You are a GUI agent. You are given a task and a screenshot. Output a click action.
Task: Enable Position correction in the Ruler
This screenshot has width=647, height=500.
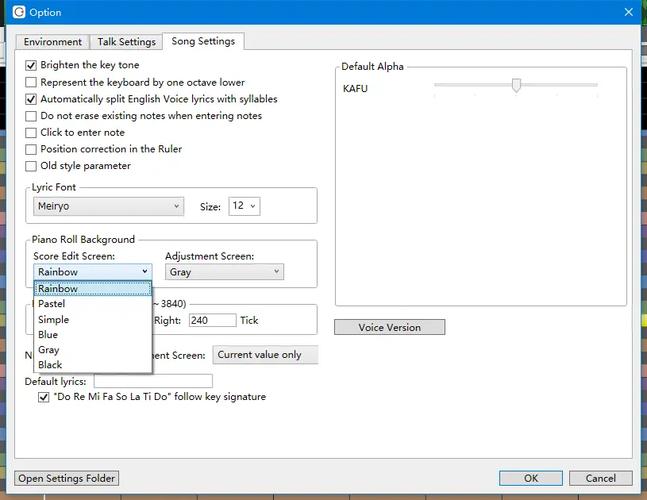31,149
